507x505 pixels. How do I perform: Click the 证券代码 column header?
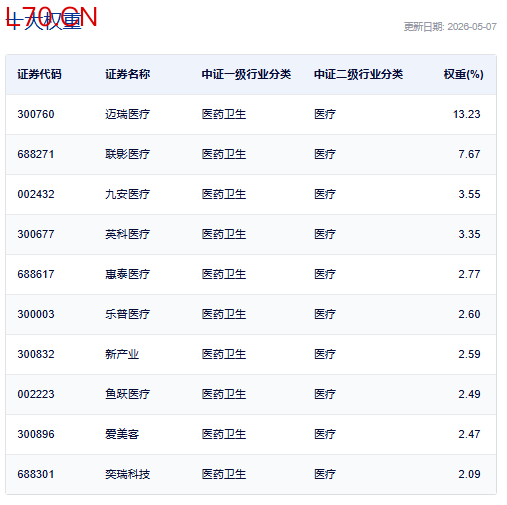click(39, 74)
